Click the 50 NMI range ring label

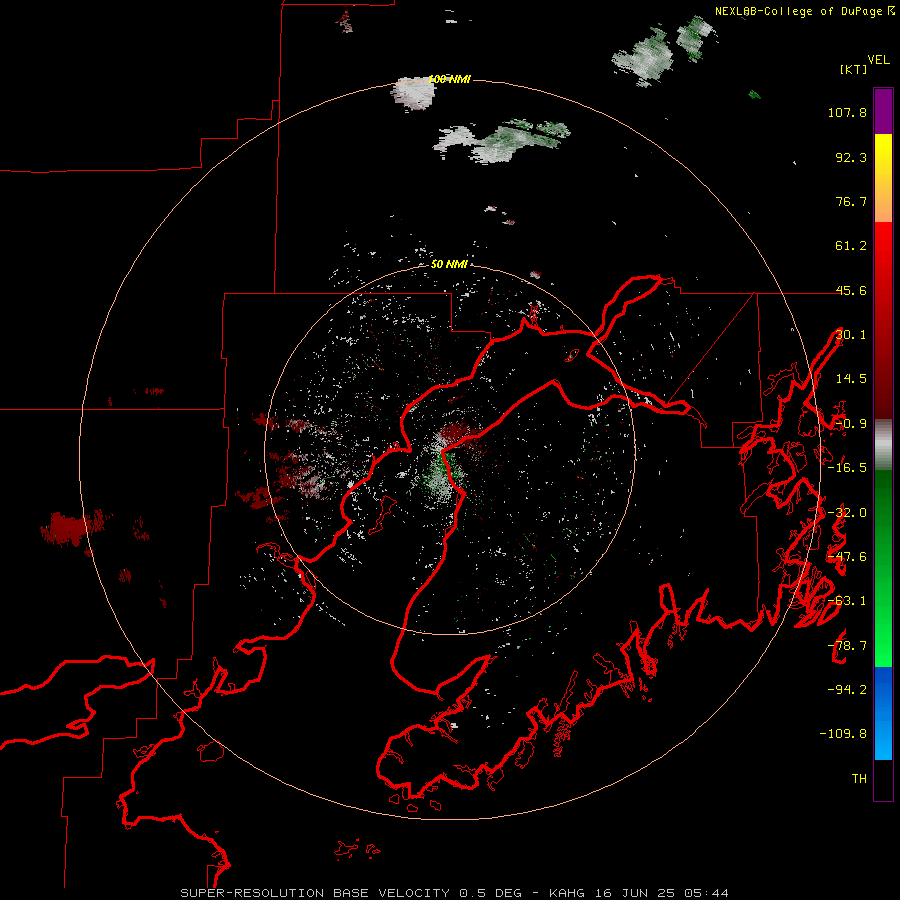point(449,265)
